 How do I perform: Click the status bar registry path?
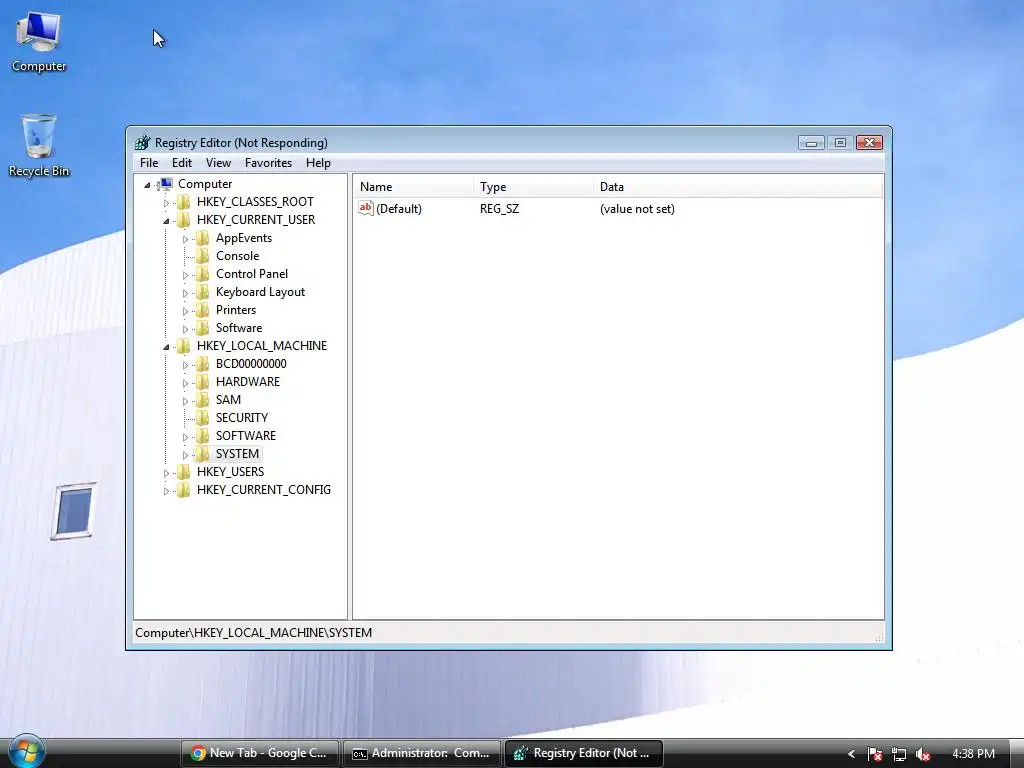tap(253, 632)
